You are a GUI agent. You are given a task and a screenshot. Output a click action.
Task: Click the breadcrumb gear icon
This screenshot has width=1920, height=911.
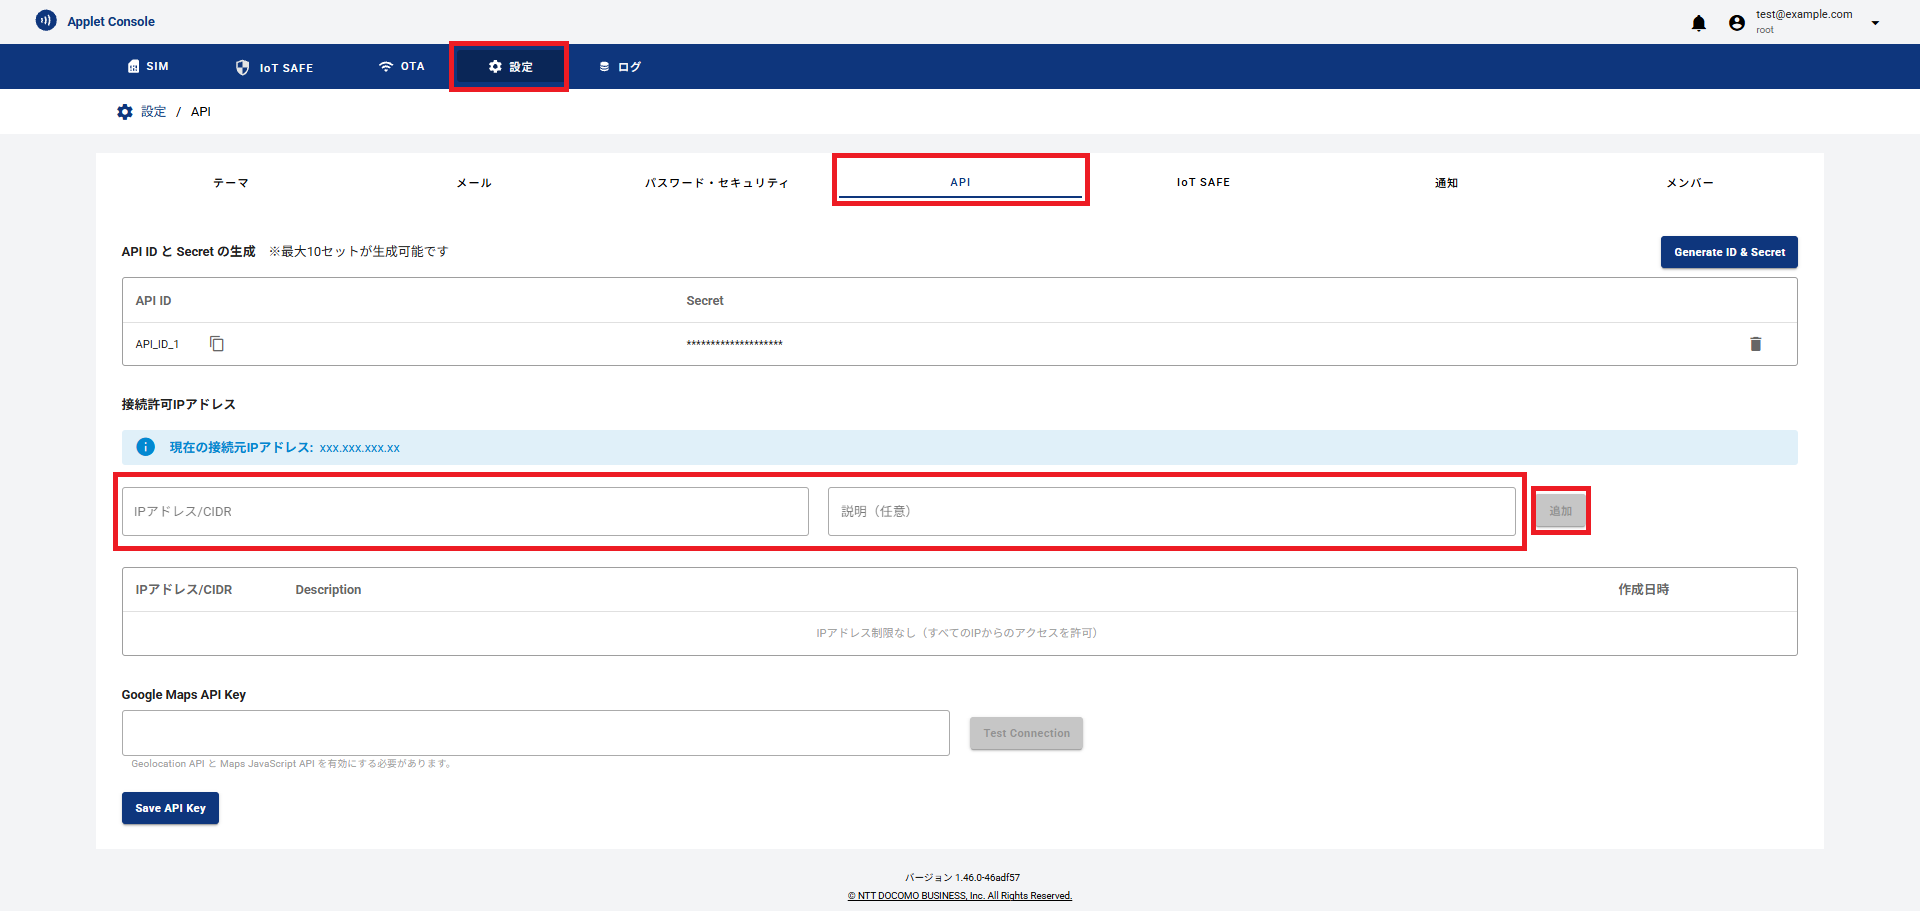coord(125,112)
